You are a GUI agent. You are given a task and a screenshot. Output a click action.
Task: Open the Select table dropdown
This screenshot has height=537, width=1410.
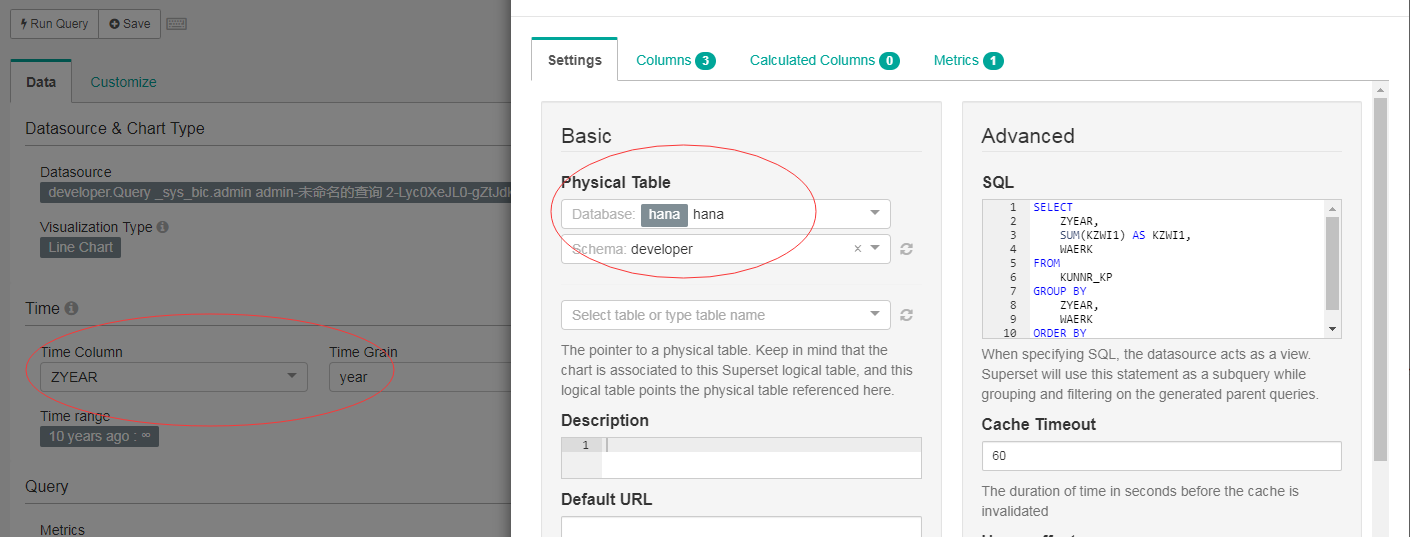point(726,315)
